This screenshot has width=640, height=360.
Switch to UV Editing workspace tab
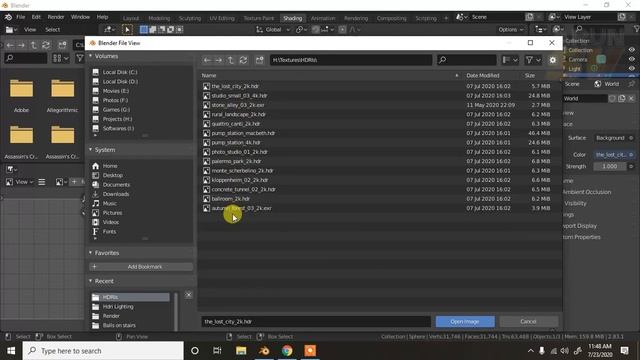222,18
